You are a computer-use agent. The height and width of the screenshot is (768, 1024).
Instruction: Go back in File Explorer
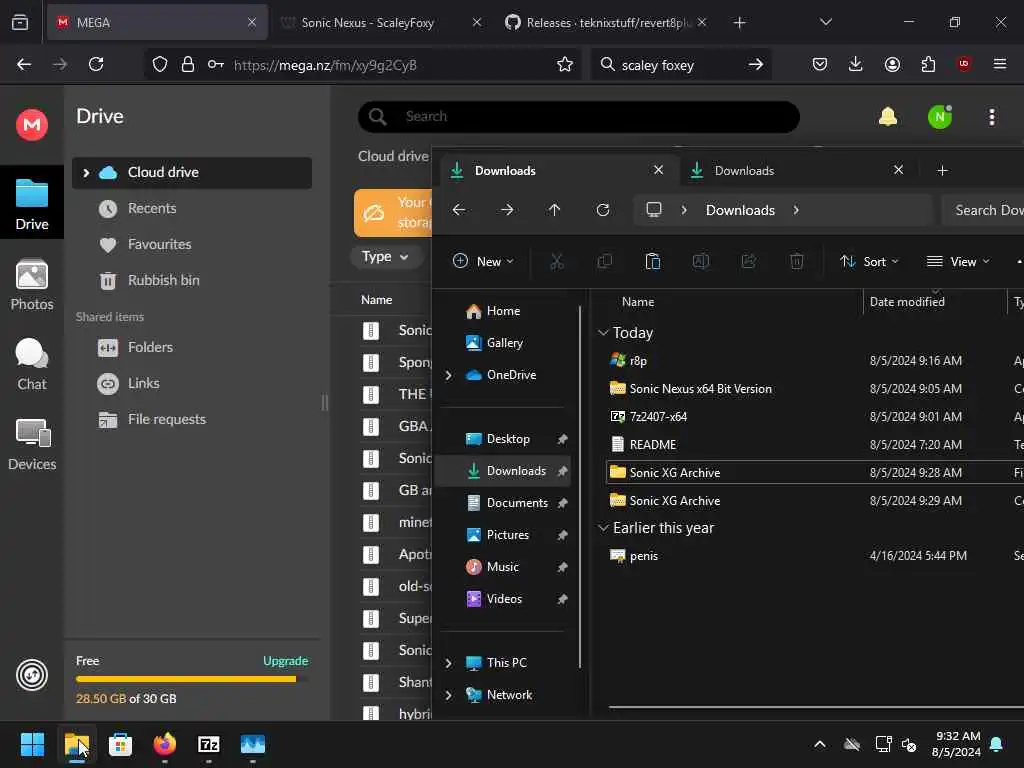click(x=459, y=210)
